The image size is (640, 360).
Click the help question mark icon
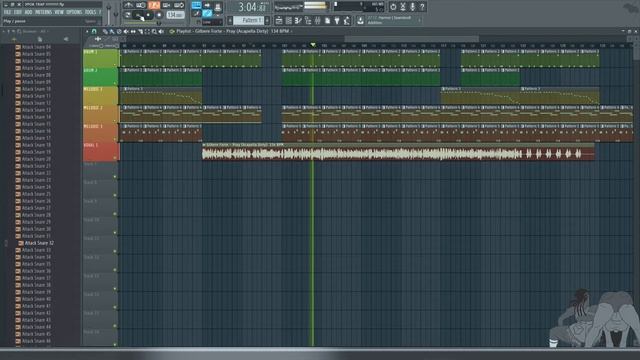click(x=422, y=7)
